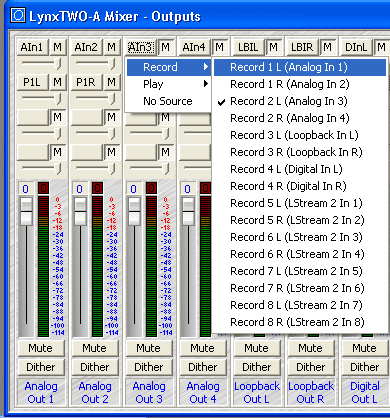Click the blue fader level value of Analog Out 3
This screenshot has height=418, width=390.
pos(134,189)
